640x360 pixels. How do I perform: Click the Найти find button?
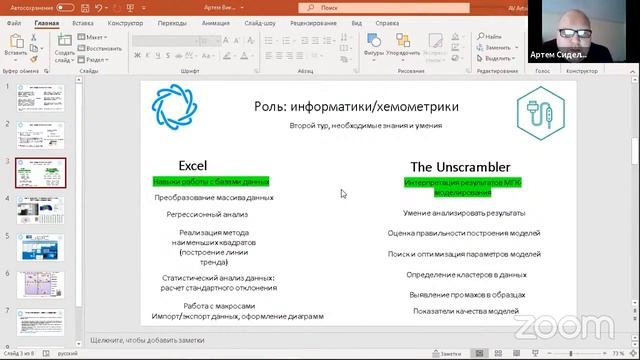[489, 37]
